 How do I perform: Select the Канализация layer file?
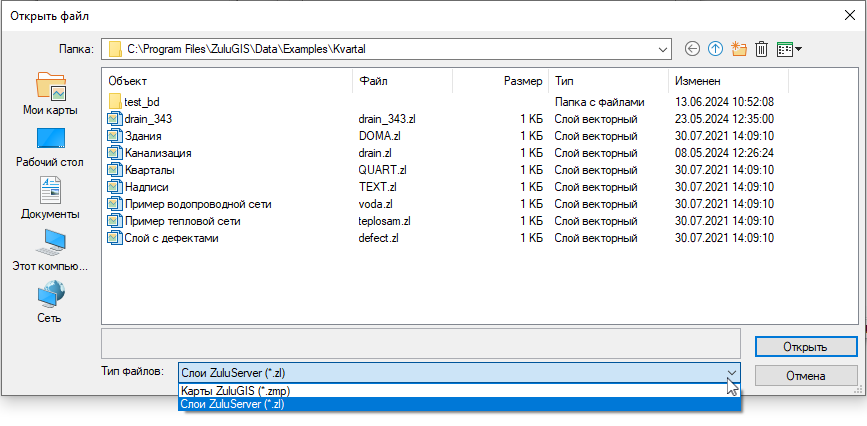tap(158, 153)
